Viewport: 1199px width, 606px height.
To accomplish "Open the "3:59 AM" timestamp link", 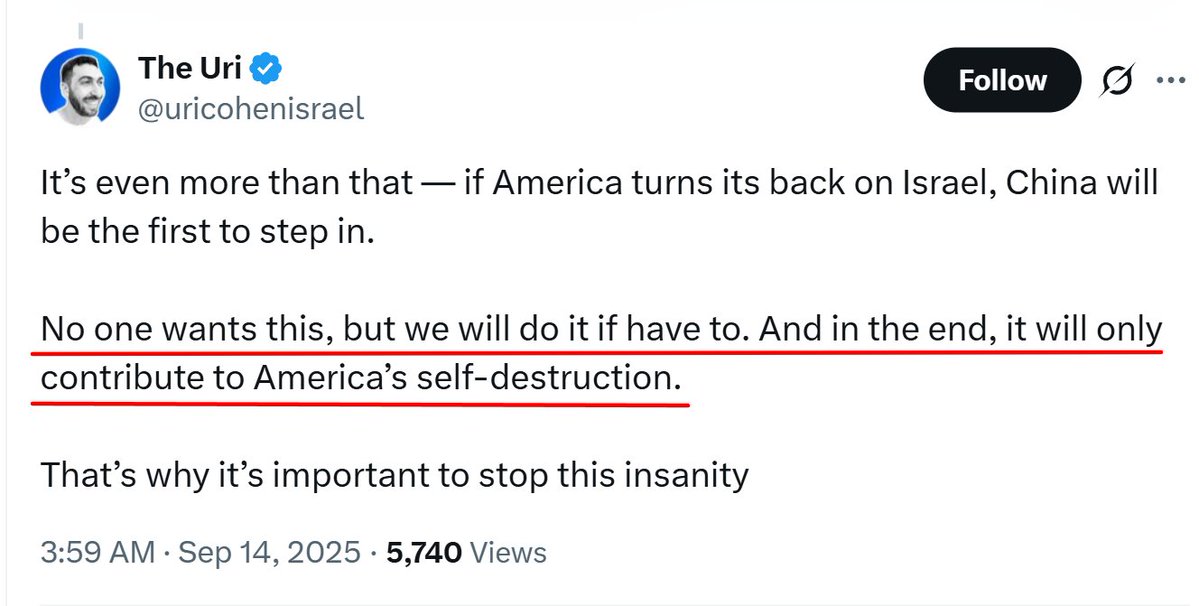I will (x=97, y=552).
